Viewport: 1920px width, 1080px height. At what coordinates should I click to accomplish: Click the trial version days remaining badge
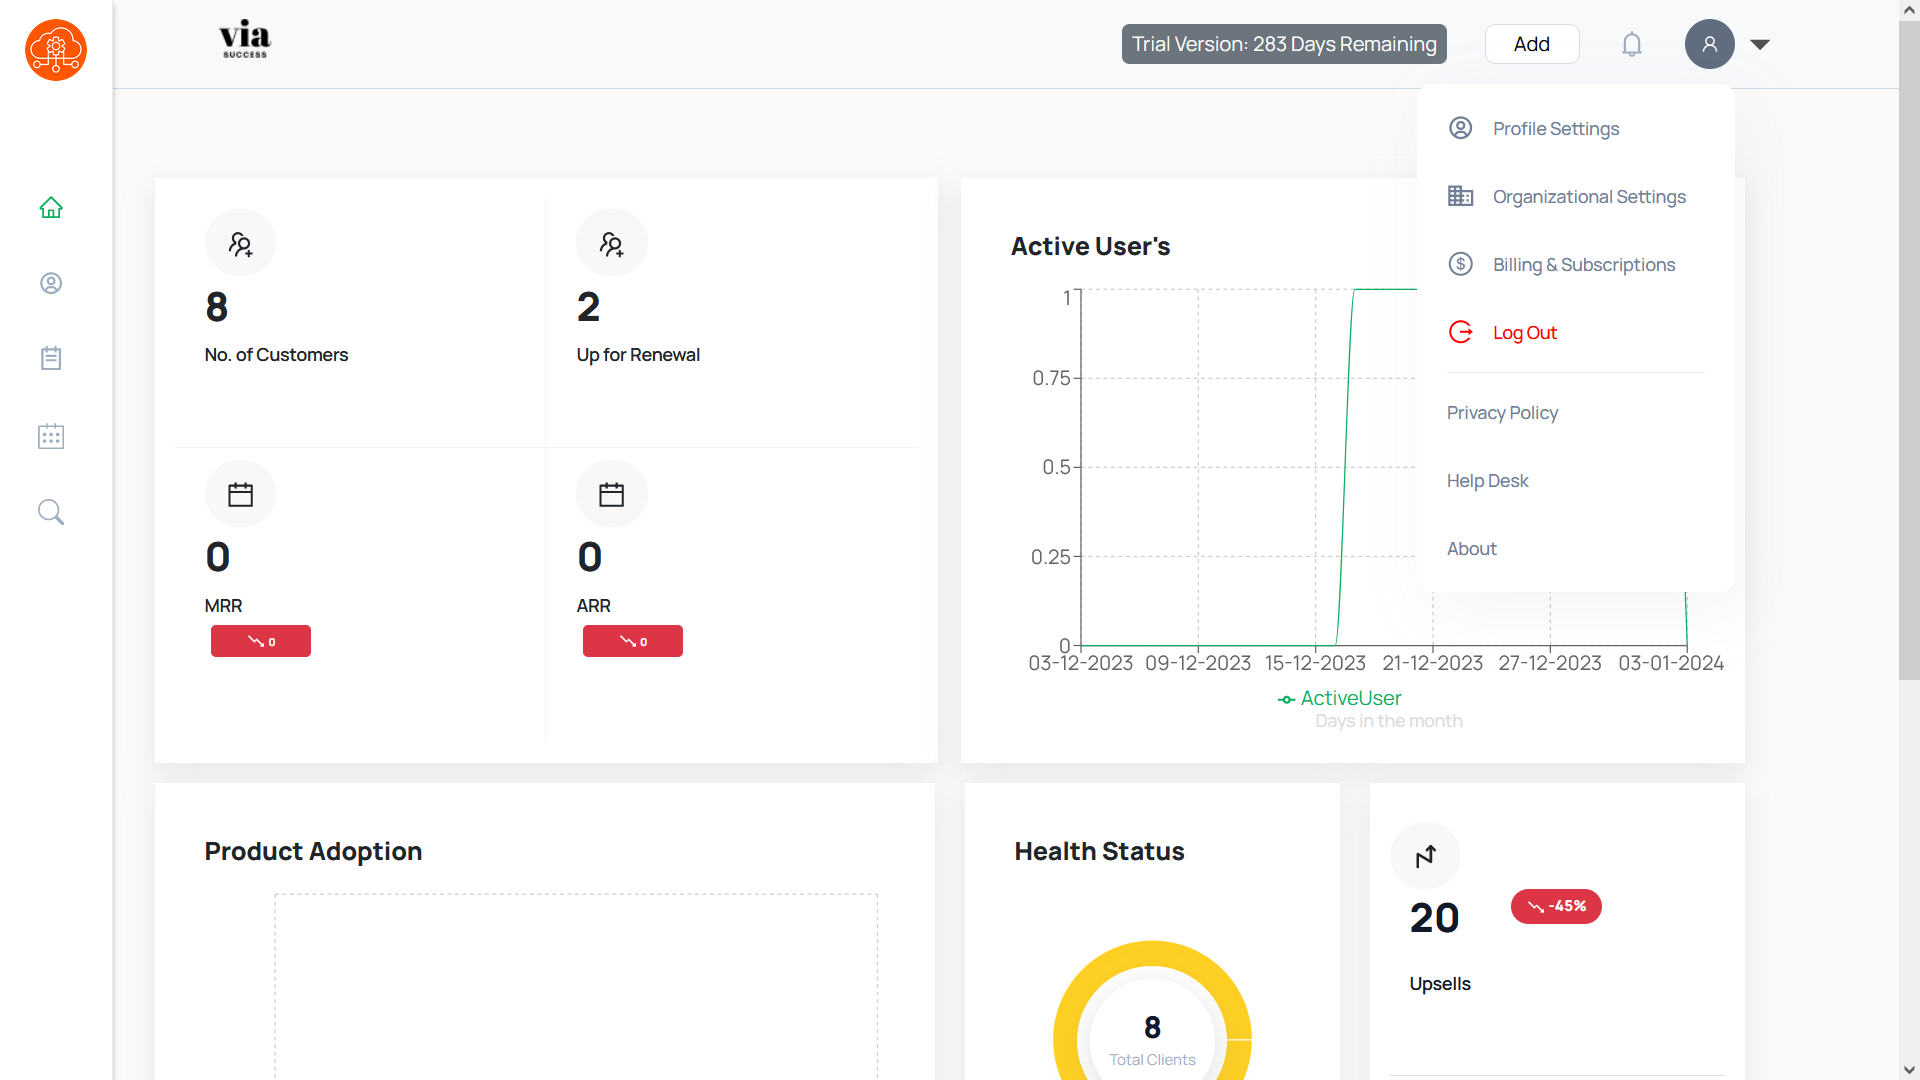[x=1284, y=44]
